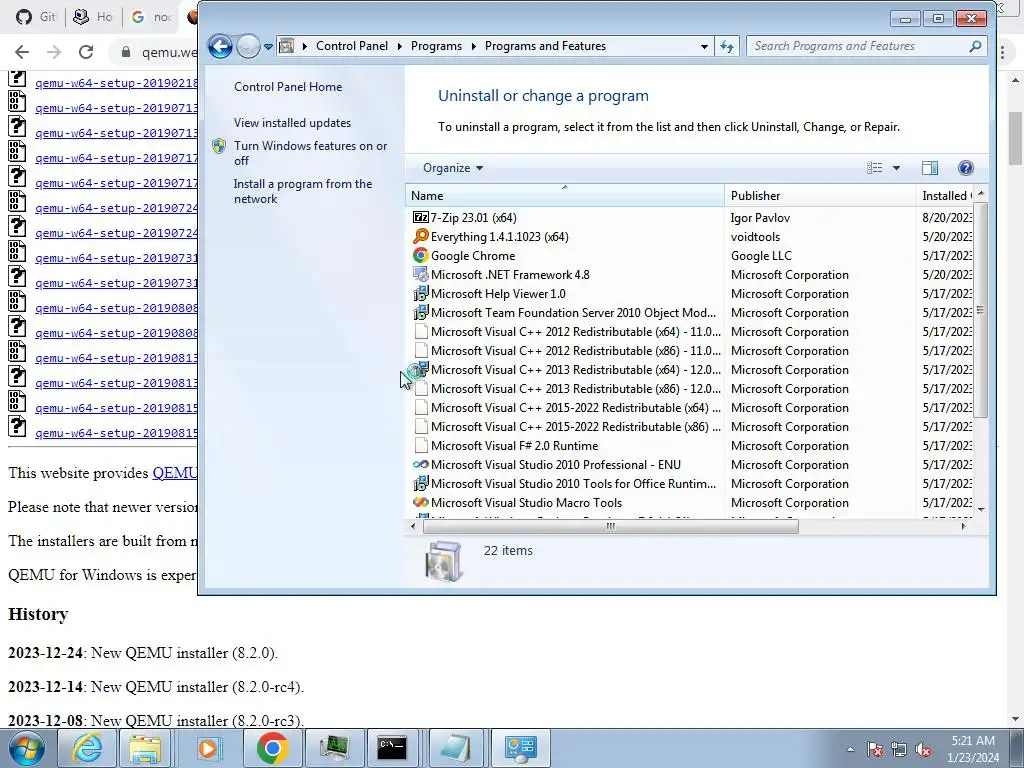Click the taskbar clock showing 5:21 AM

click(x=973, y=749)
